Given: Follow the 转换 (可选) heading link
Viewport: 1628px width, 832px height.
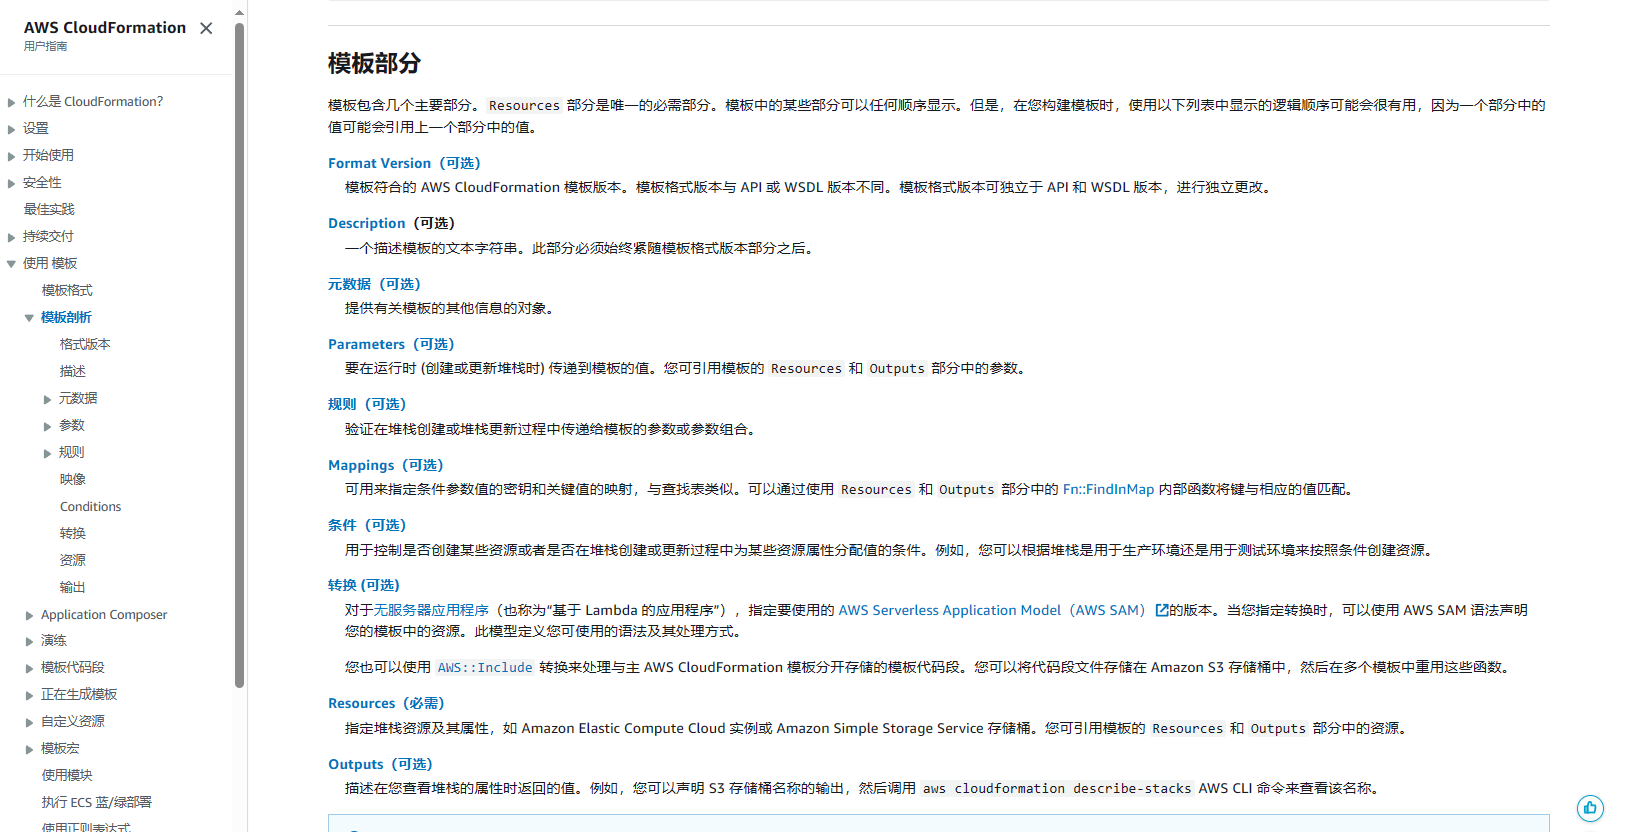Looking at the screenshot, I should [364, 585].
